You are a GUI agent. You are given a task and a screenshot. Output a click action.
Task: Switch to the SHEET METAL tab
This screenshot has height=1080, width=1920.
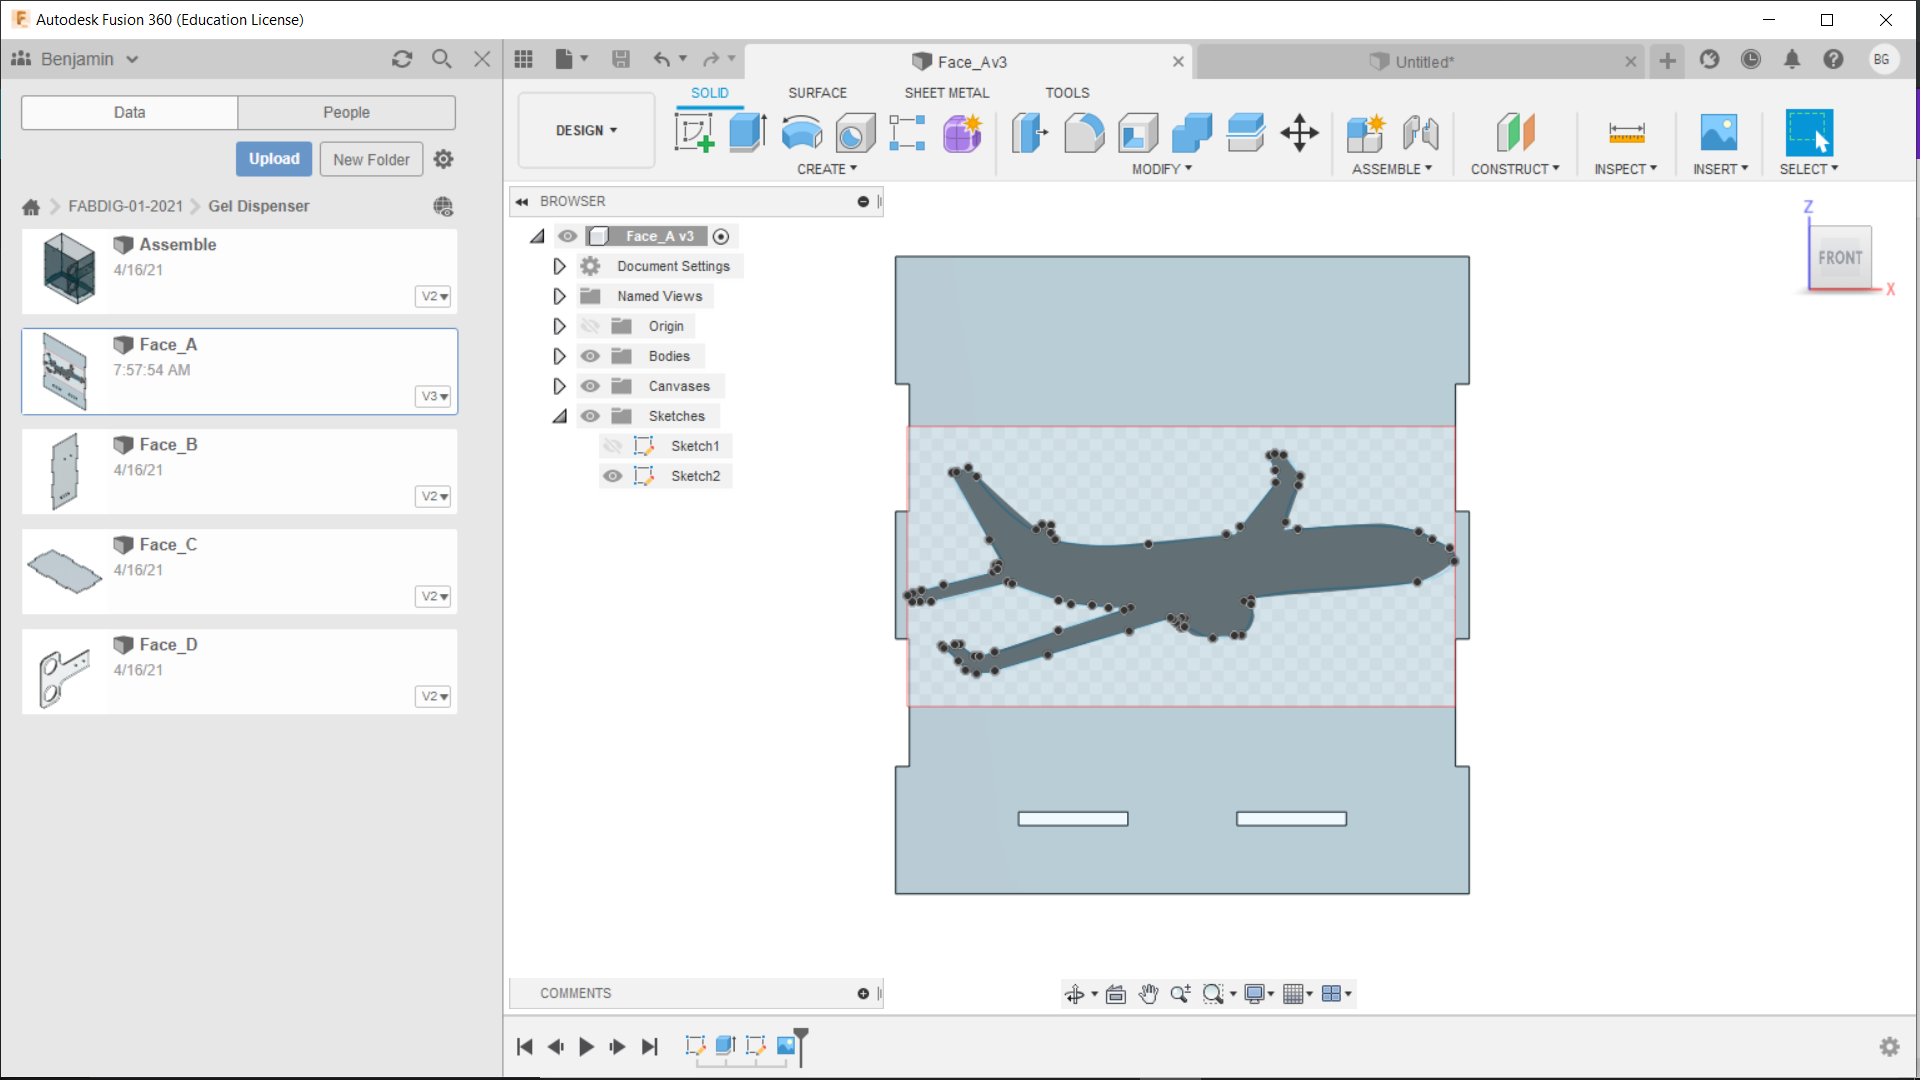pos(947,92)
